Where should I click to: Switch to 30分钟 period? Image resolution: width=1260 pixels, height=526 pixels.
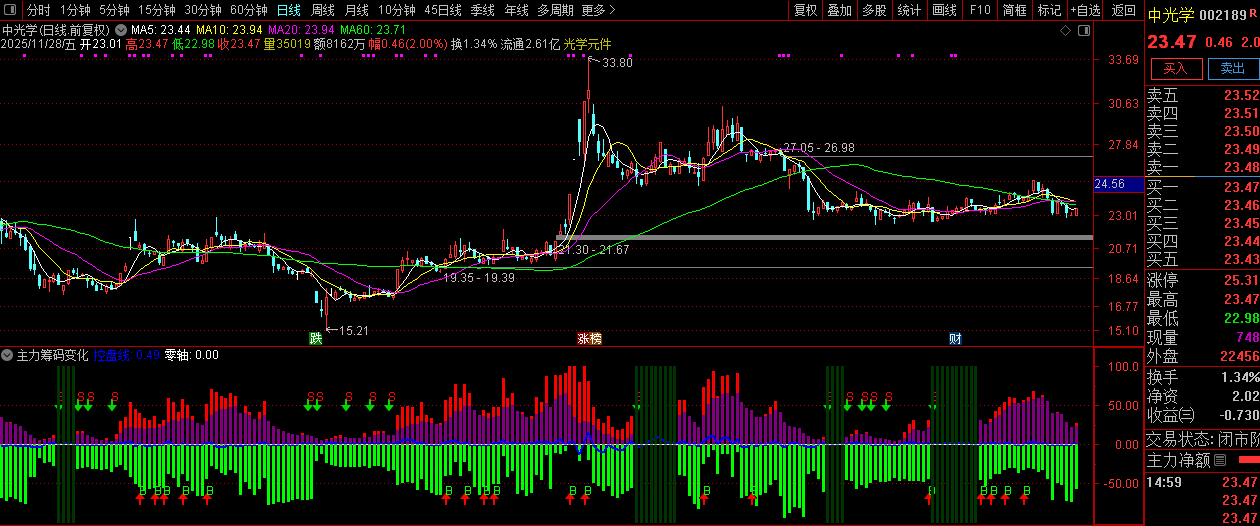coord(203,10)
